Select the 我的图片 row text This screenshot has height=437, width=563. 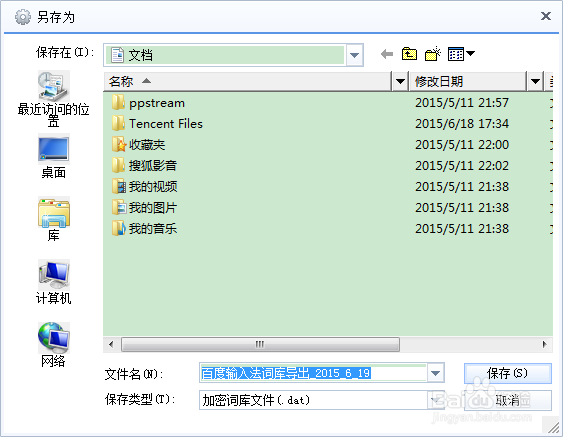(x=153, y=208)
